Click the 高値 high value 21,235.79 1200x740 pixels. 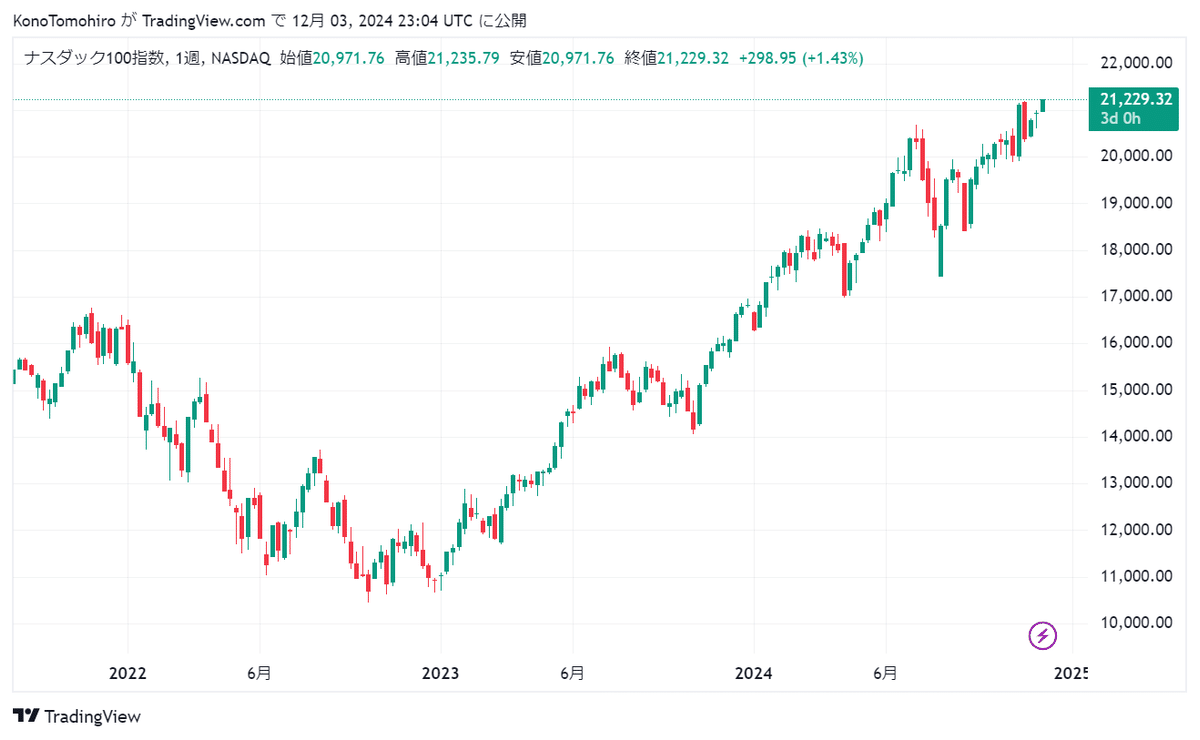[x=464, y=58]
